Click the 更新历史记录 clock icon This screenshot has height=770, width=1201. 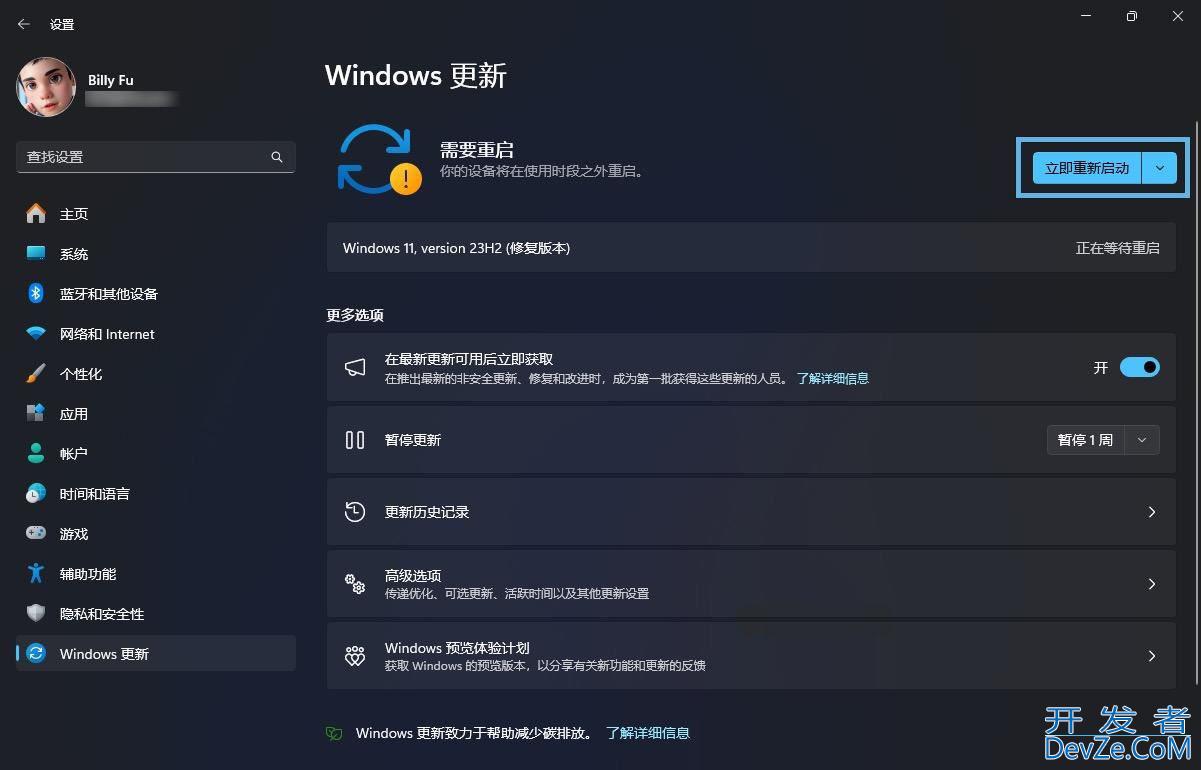coord(355,512)
